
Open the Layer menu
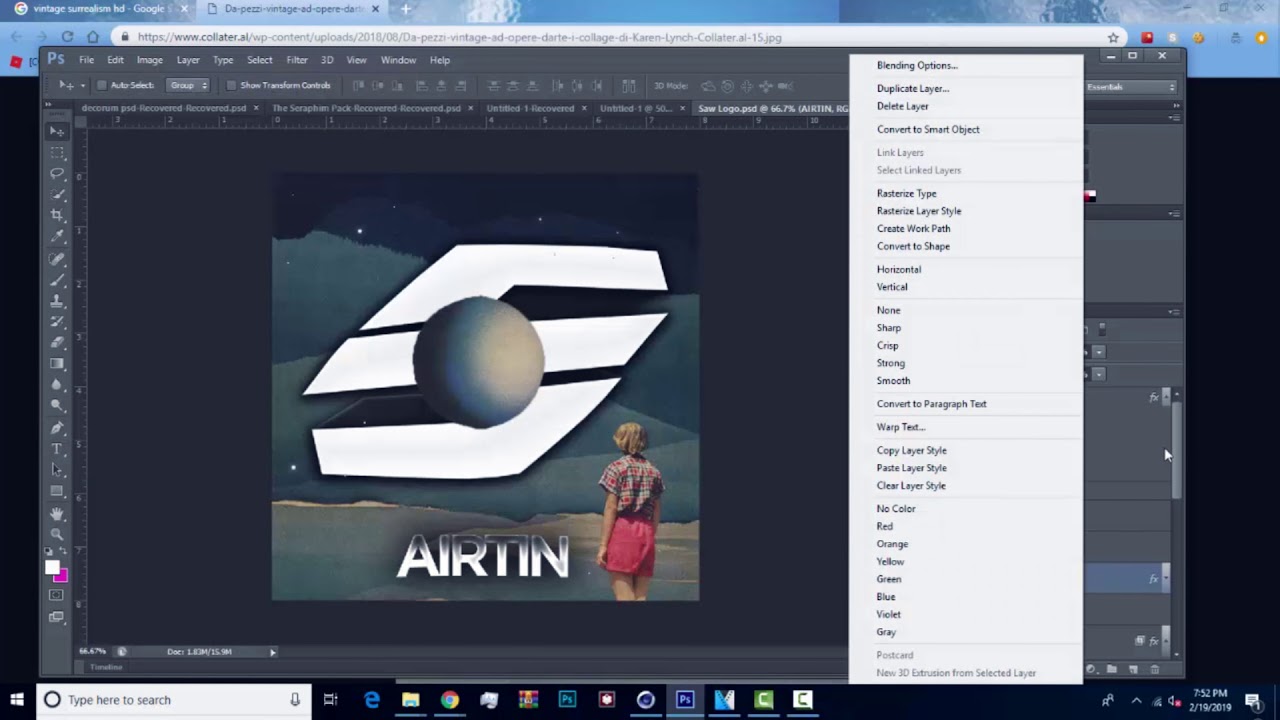click(188, 60)
